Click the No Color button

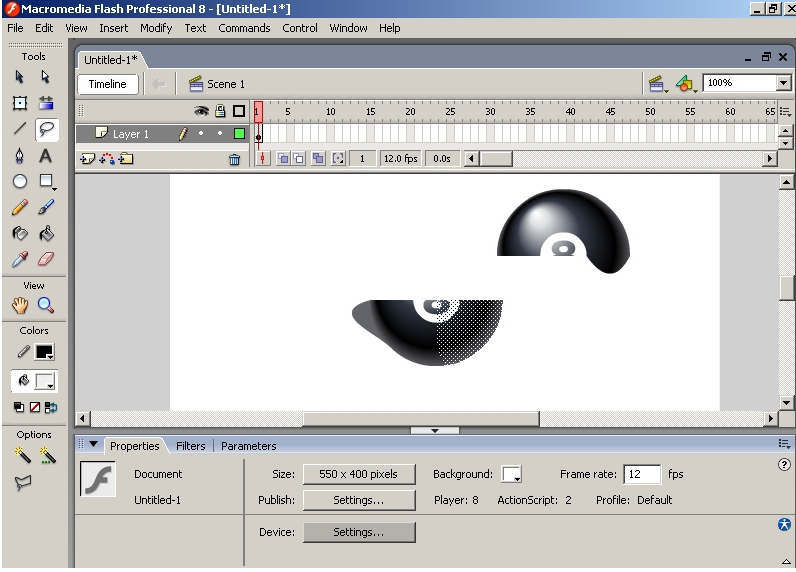pyautogui.click(x=35, y=407)
